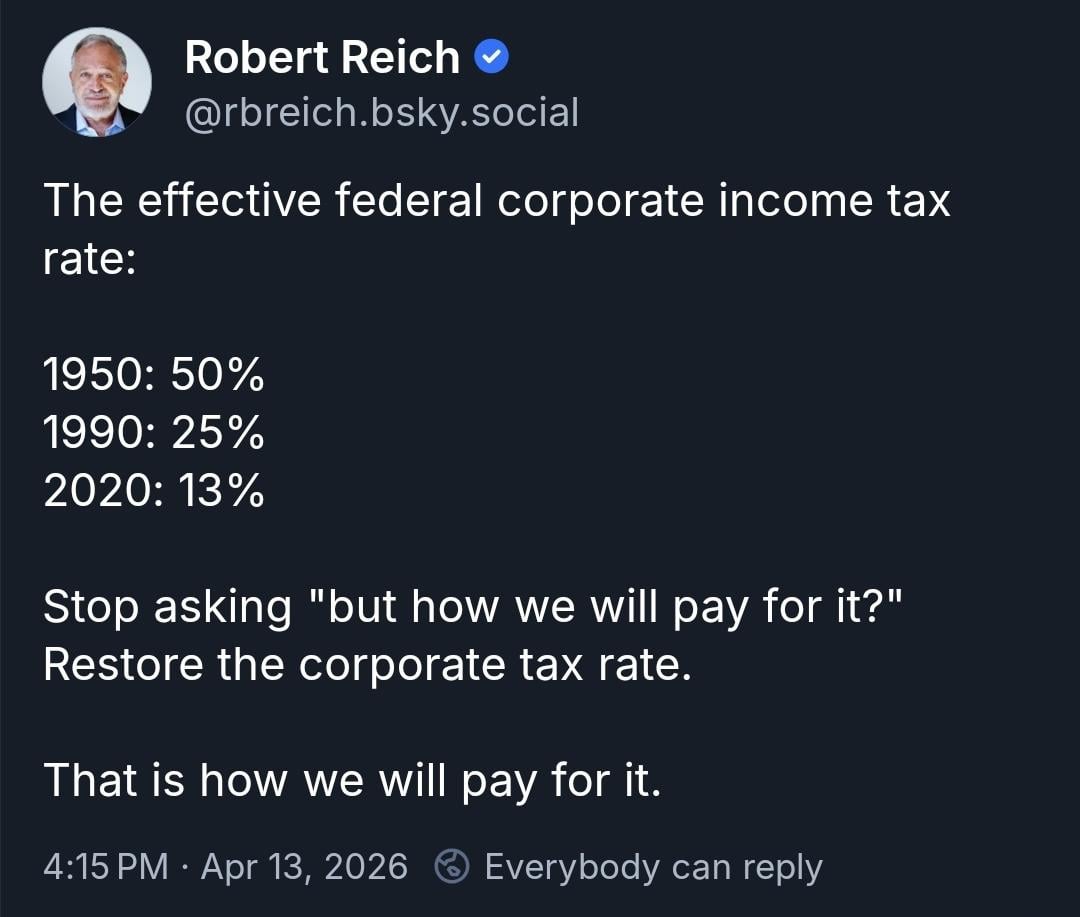This screenshot has height=917, width=1080.
Task: Click the word "reply" in the footer
Action: [787, 866]
